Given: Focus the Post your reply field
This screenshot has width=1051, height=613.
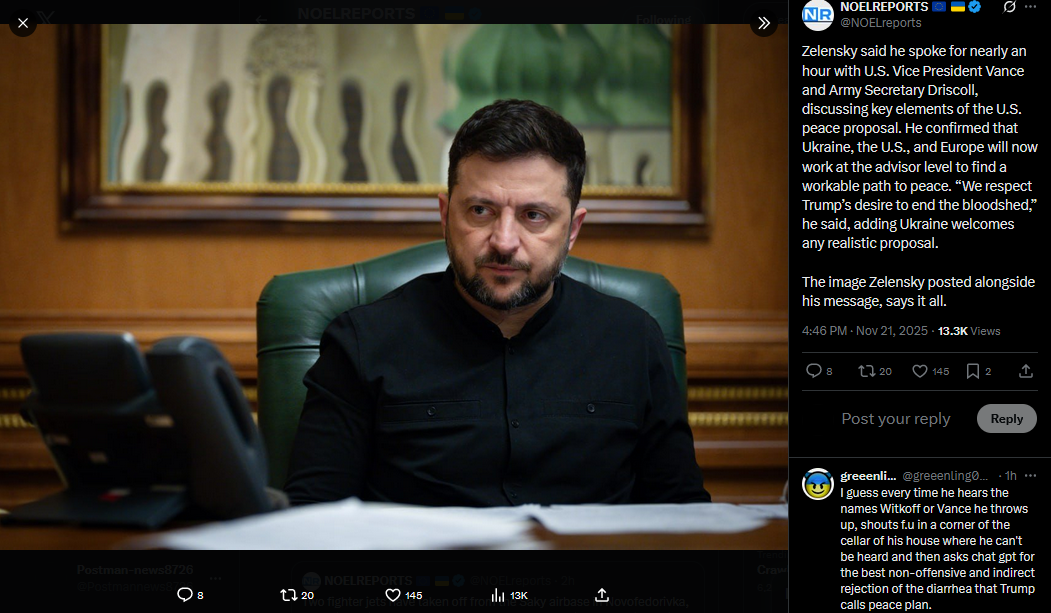Looking at the screenshot, I should point(895,419).
